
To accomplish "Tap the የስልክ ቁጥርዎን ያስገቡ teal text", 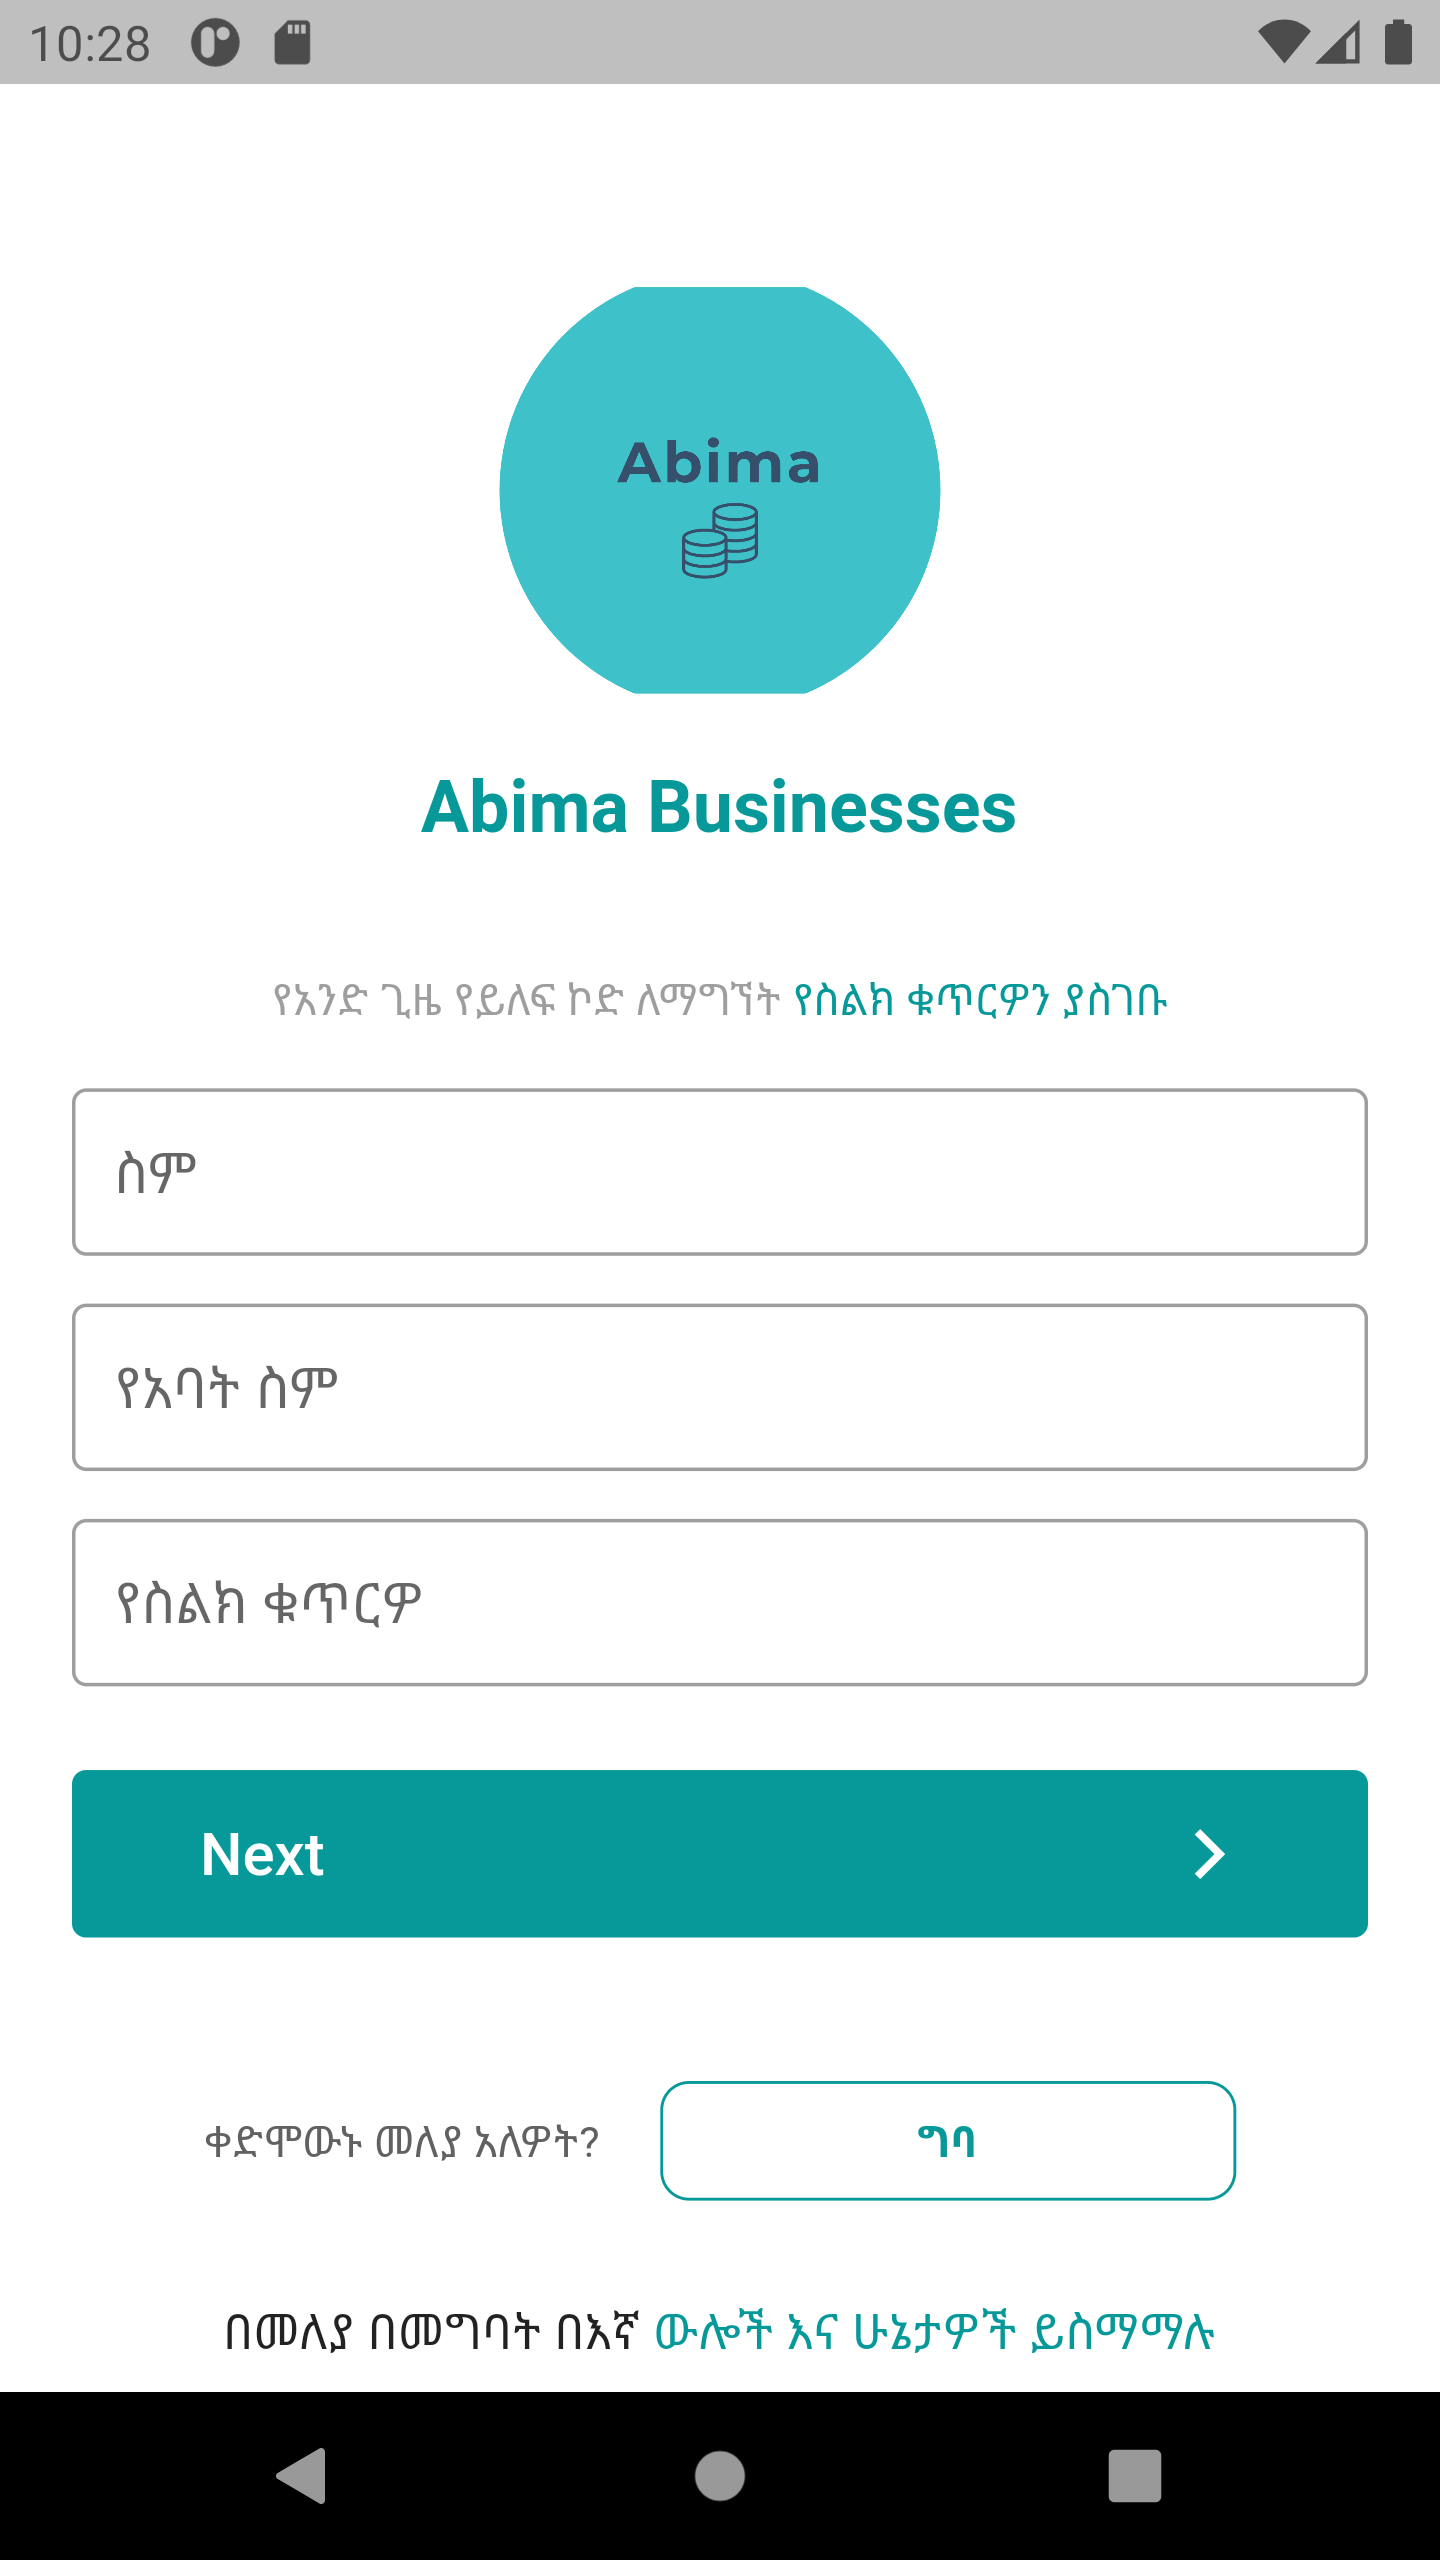I will pyautogui.click(x=980, y=1000).
